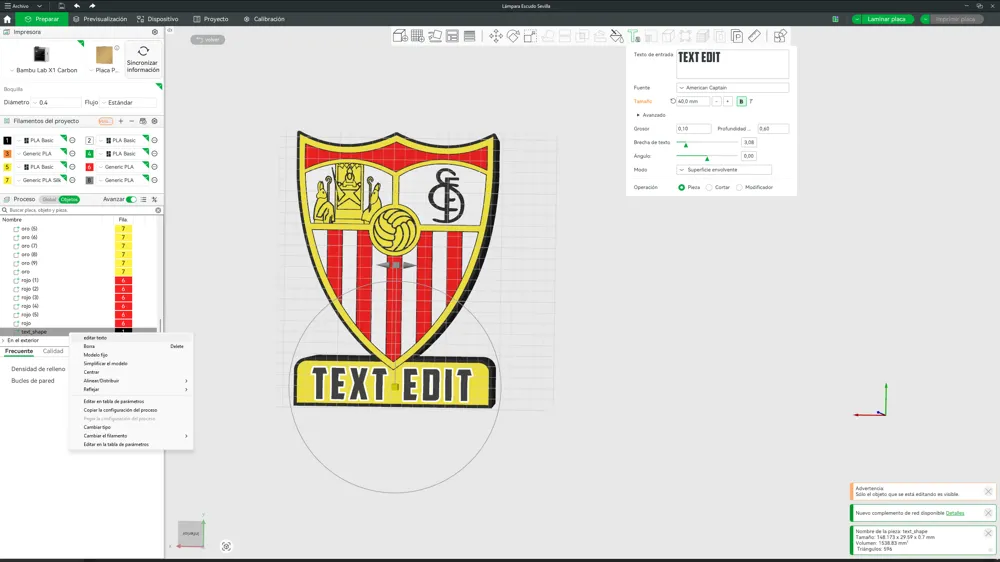1000x562 pixels.
Task: Open the Assembly view icon
Action: [x=780, y=36]
